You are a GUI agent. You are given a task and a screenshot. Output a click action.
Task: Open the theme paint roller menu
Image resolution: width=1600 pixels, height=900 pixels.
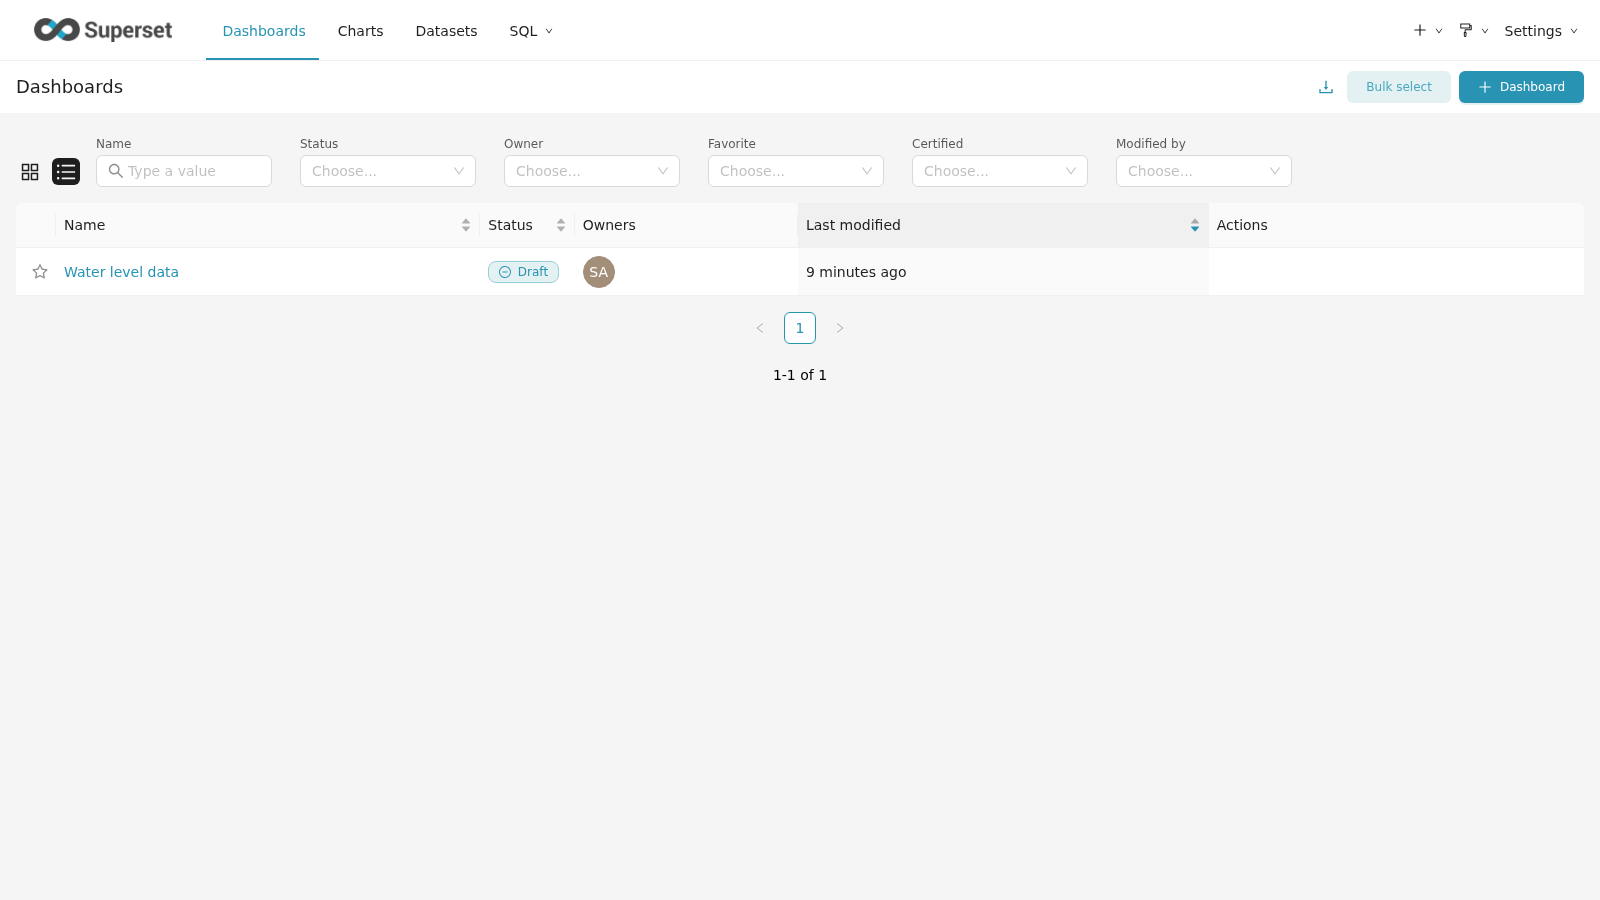[1472, 31]
